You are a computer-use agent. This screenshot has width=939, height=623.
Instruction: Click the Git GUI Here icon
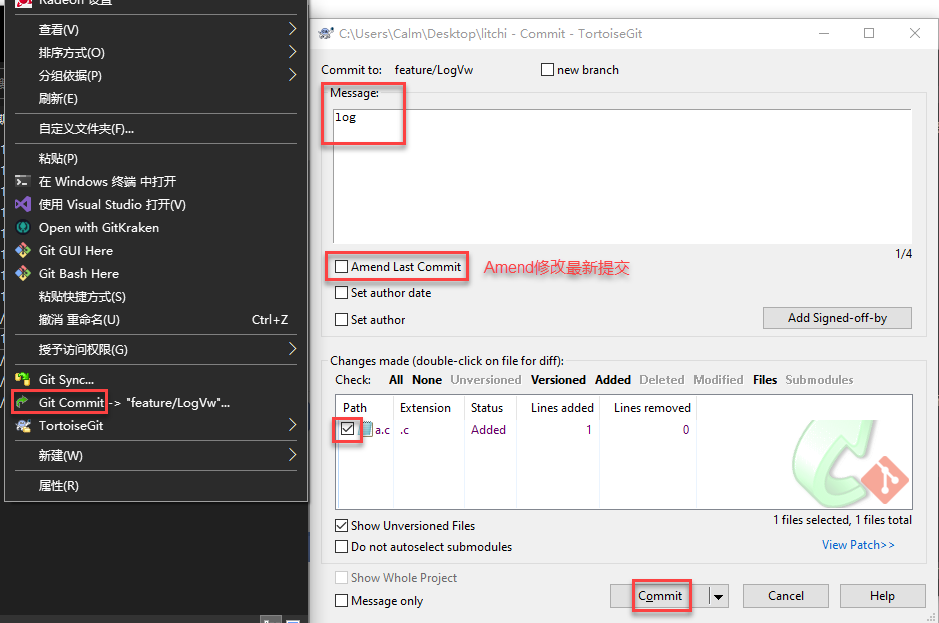23,250
